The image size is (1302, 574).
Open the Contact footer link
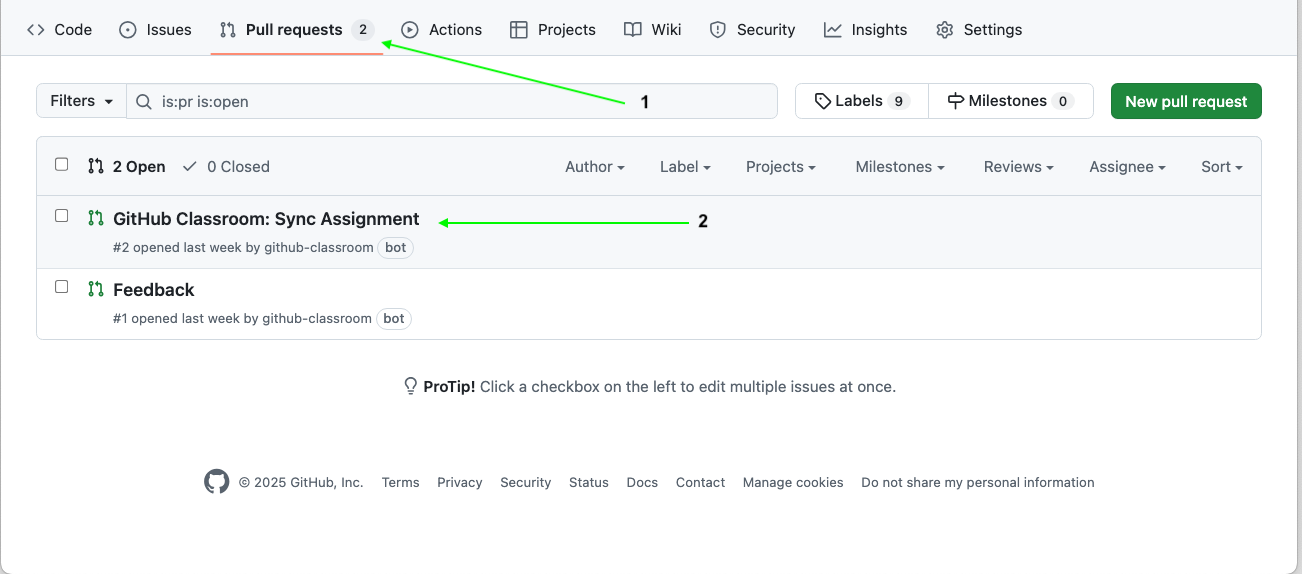700,482
